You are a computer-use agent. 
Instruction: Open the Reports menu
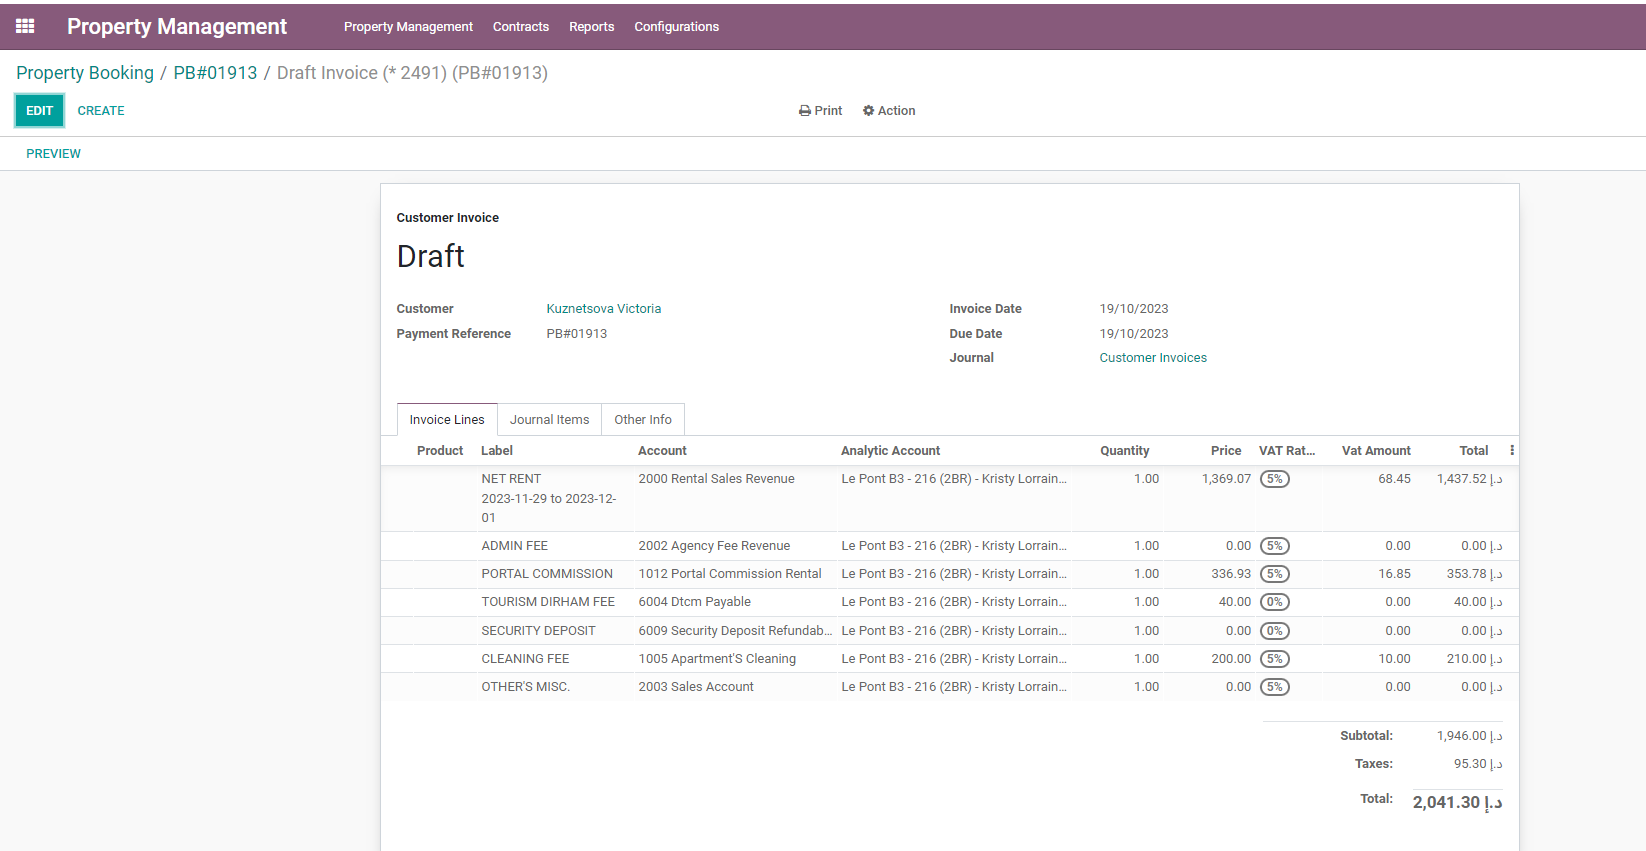click(x=592, y=27)
